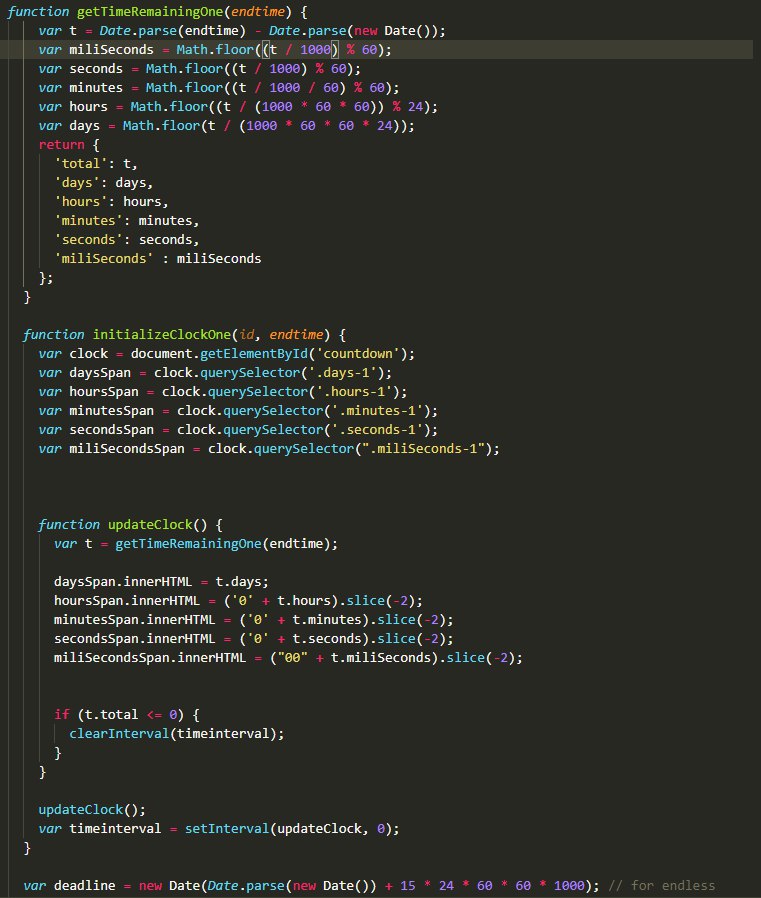Click the 'days': days, property line
This screenshot has height=898, width=761.
click(x=103, y=182)
